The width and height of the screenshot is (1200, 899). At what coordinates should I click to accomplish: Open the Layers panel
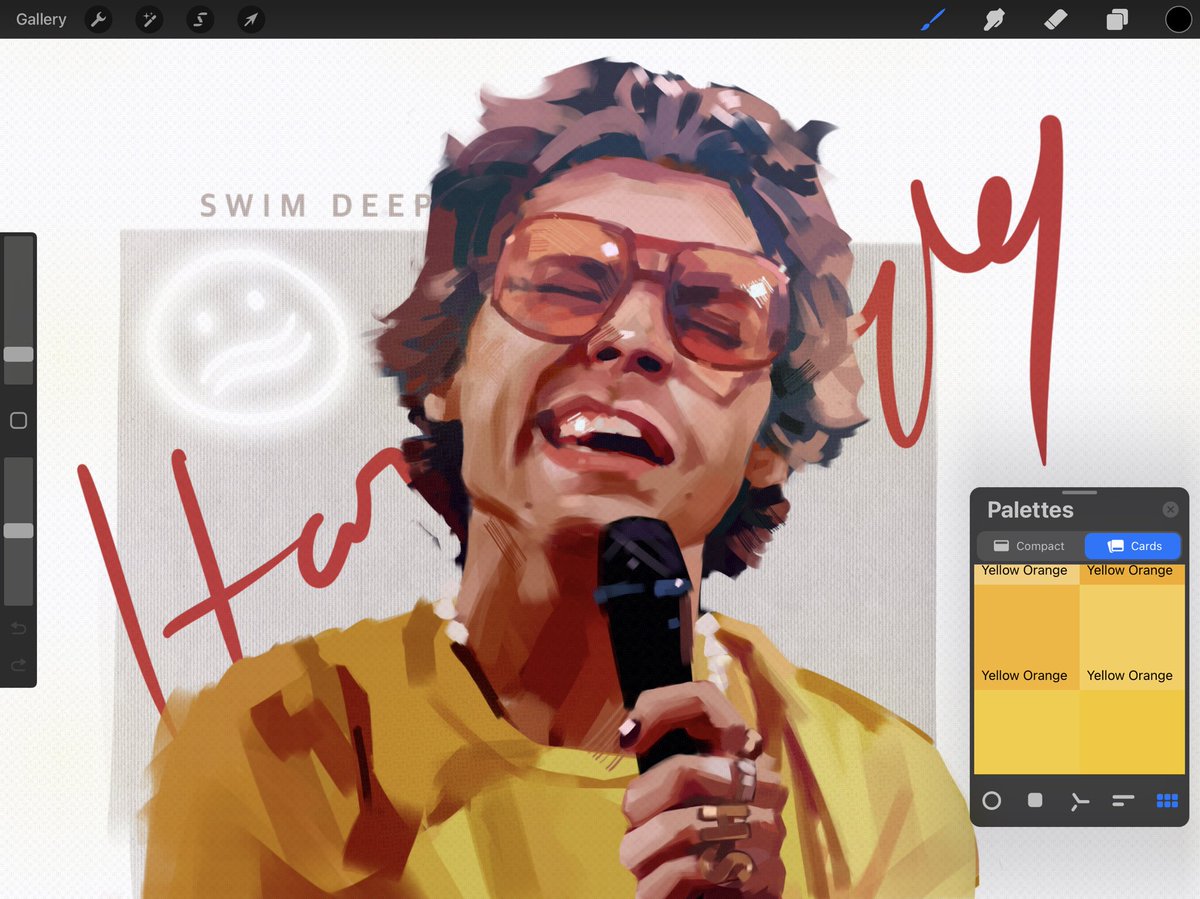click(x=1117, y=19)
